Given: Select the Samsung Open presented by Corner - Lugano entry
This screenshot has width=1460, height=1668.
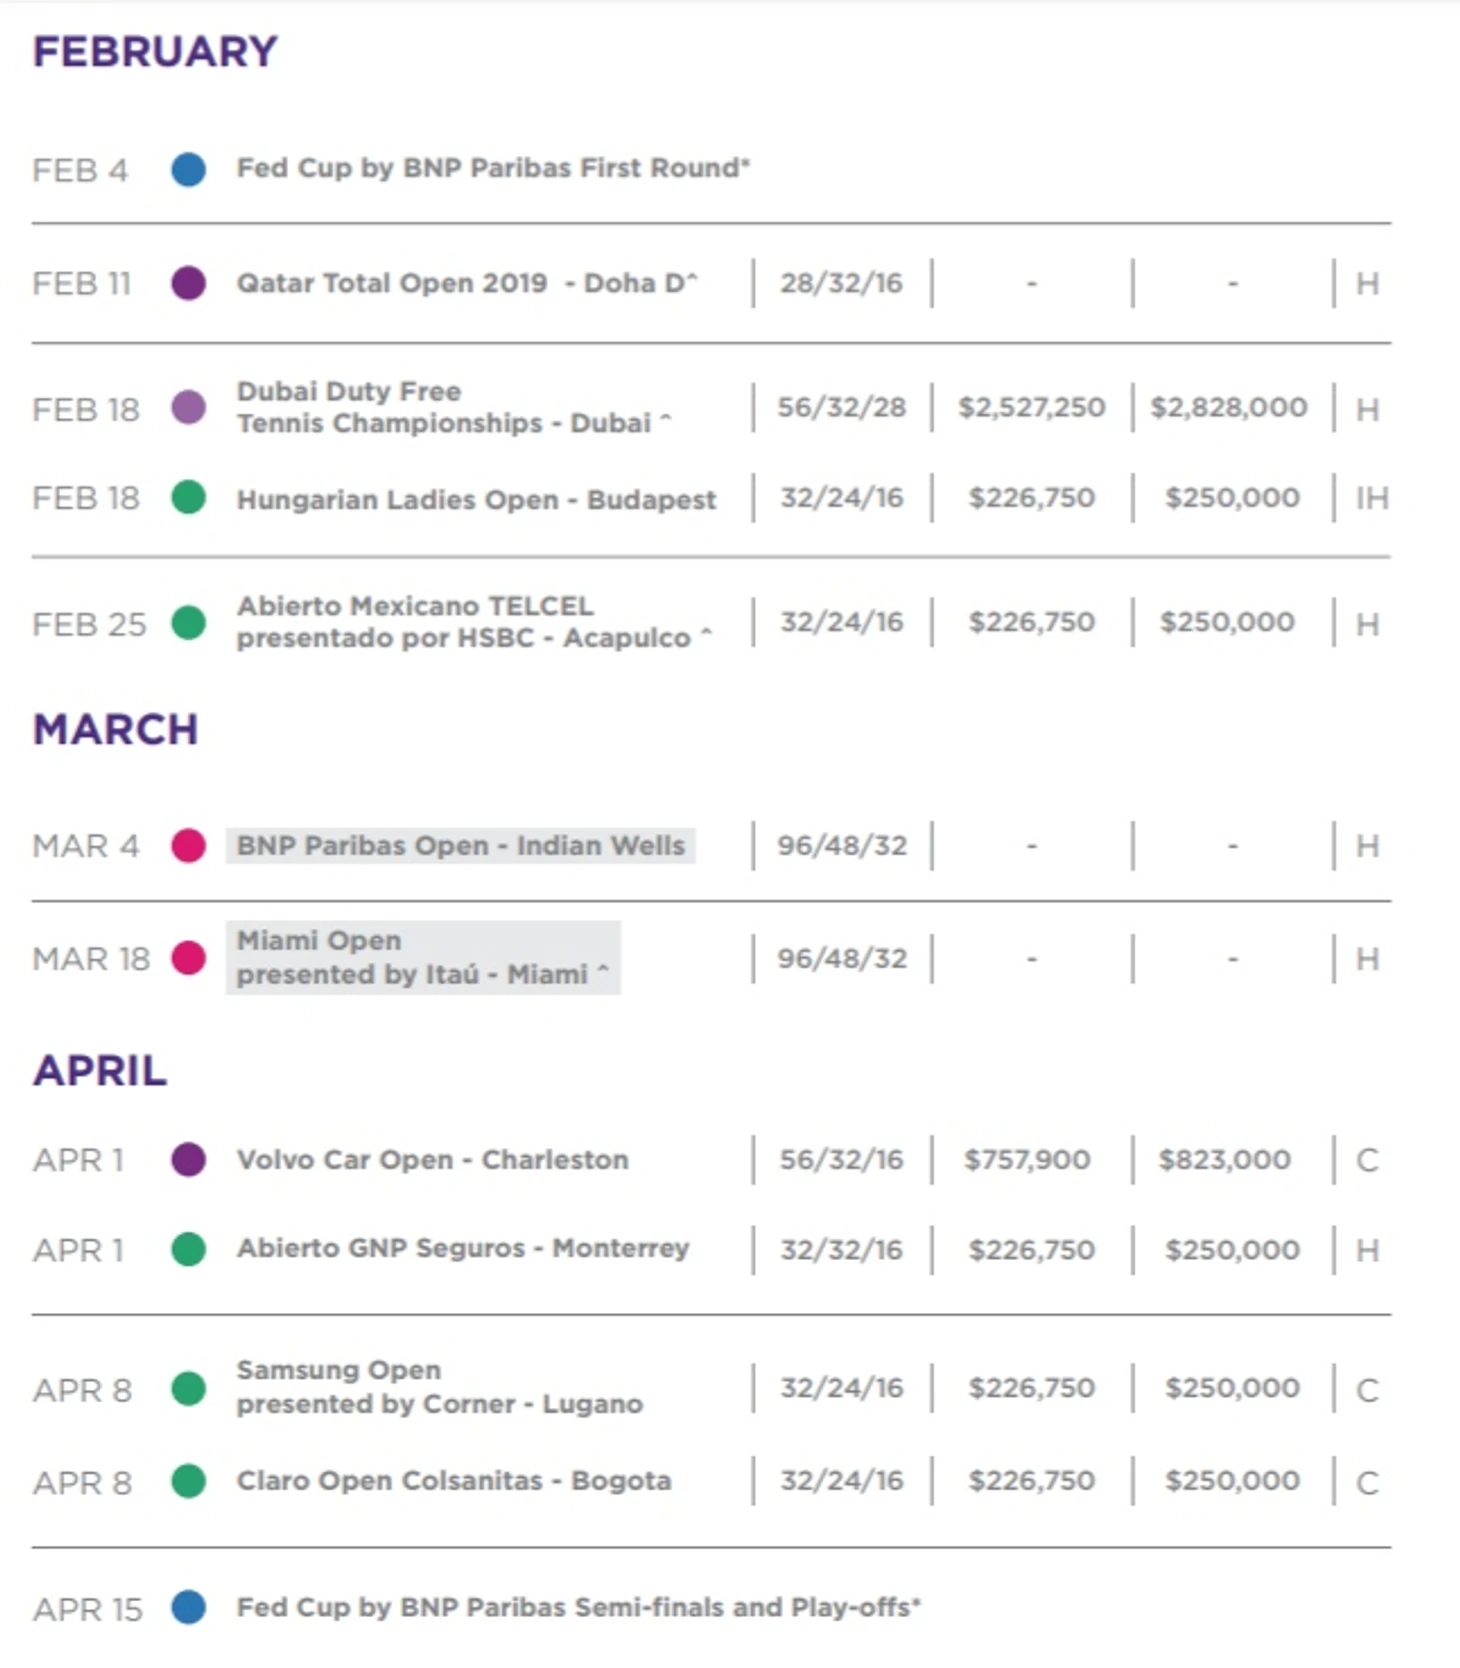Looking at the screenshot, I should point(439,1387).
